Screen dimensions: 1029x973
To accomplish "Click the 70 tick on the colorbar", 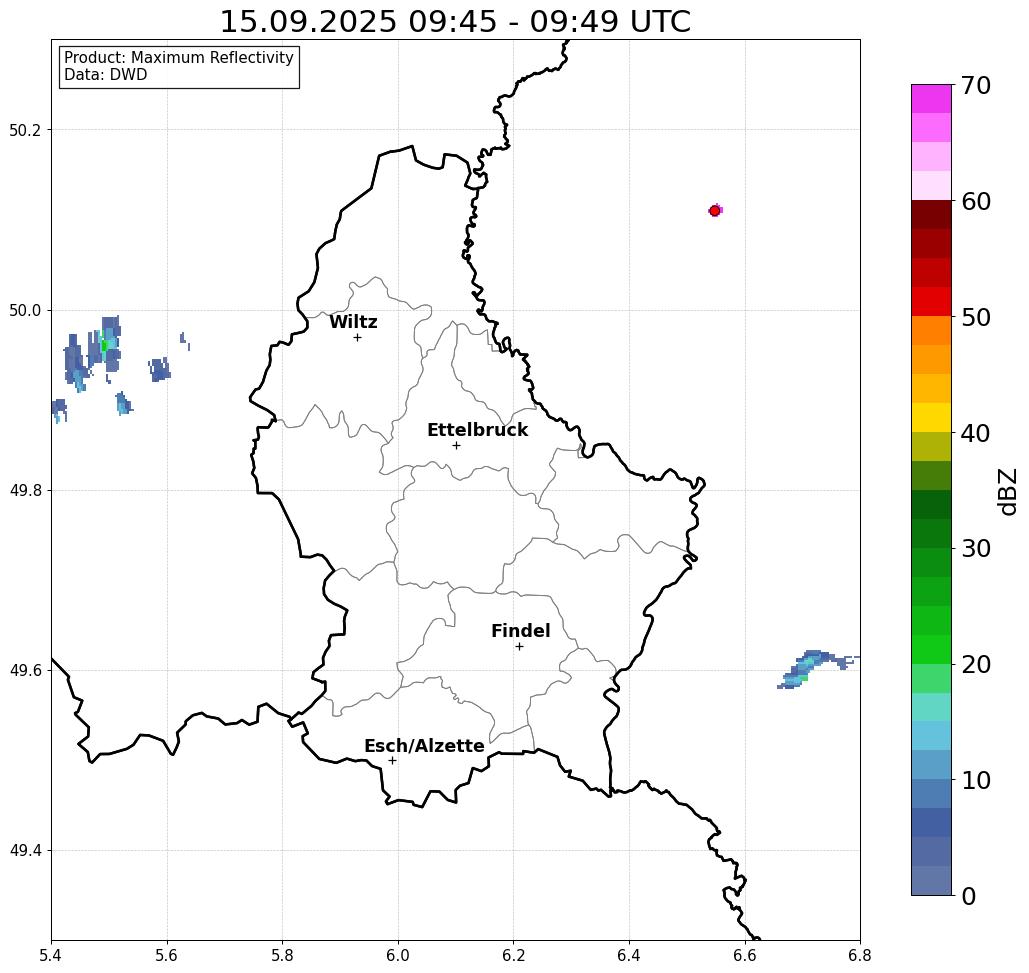I will tap(975, 85).
